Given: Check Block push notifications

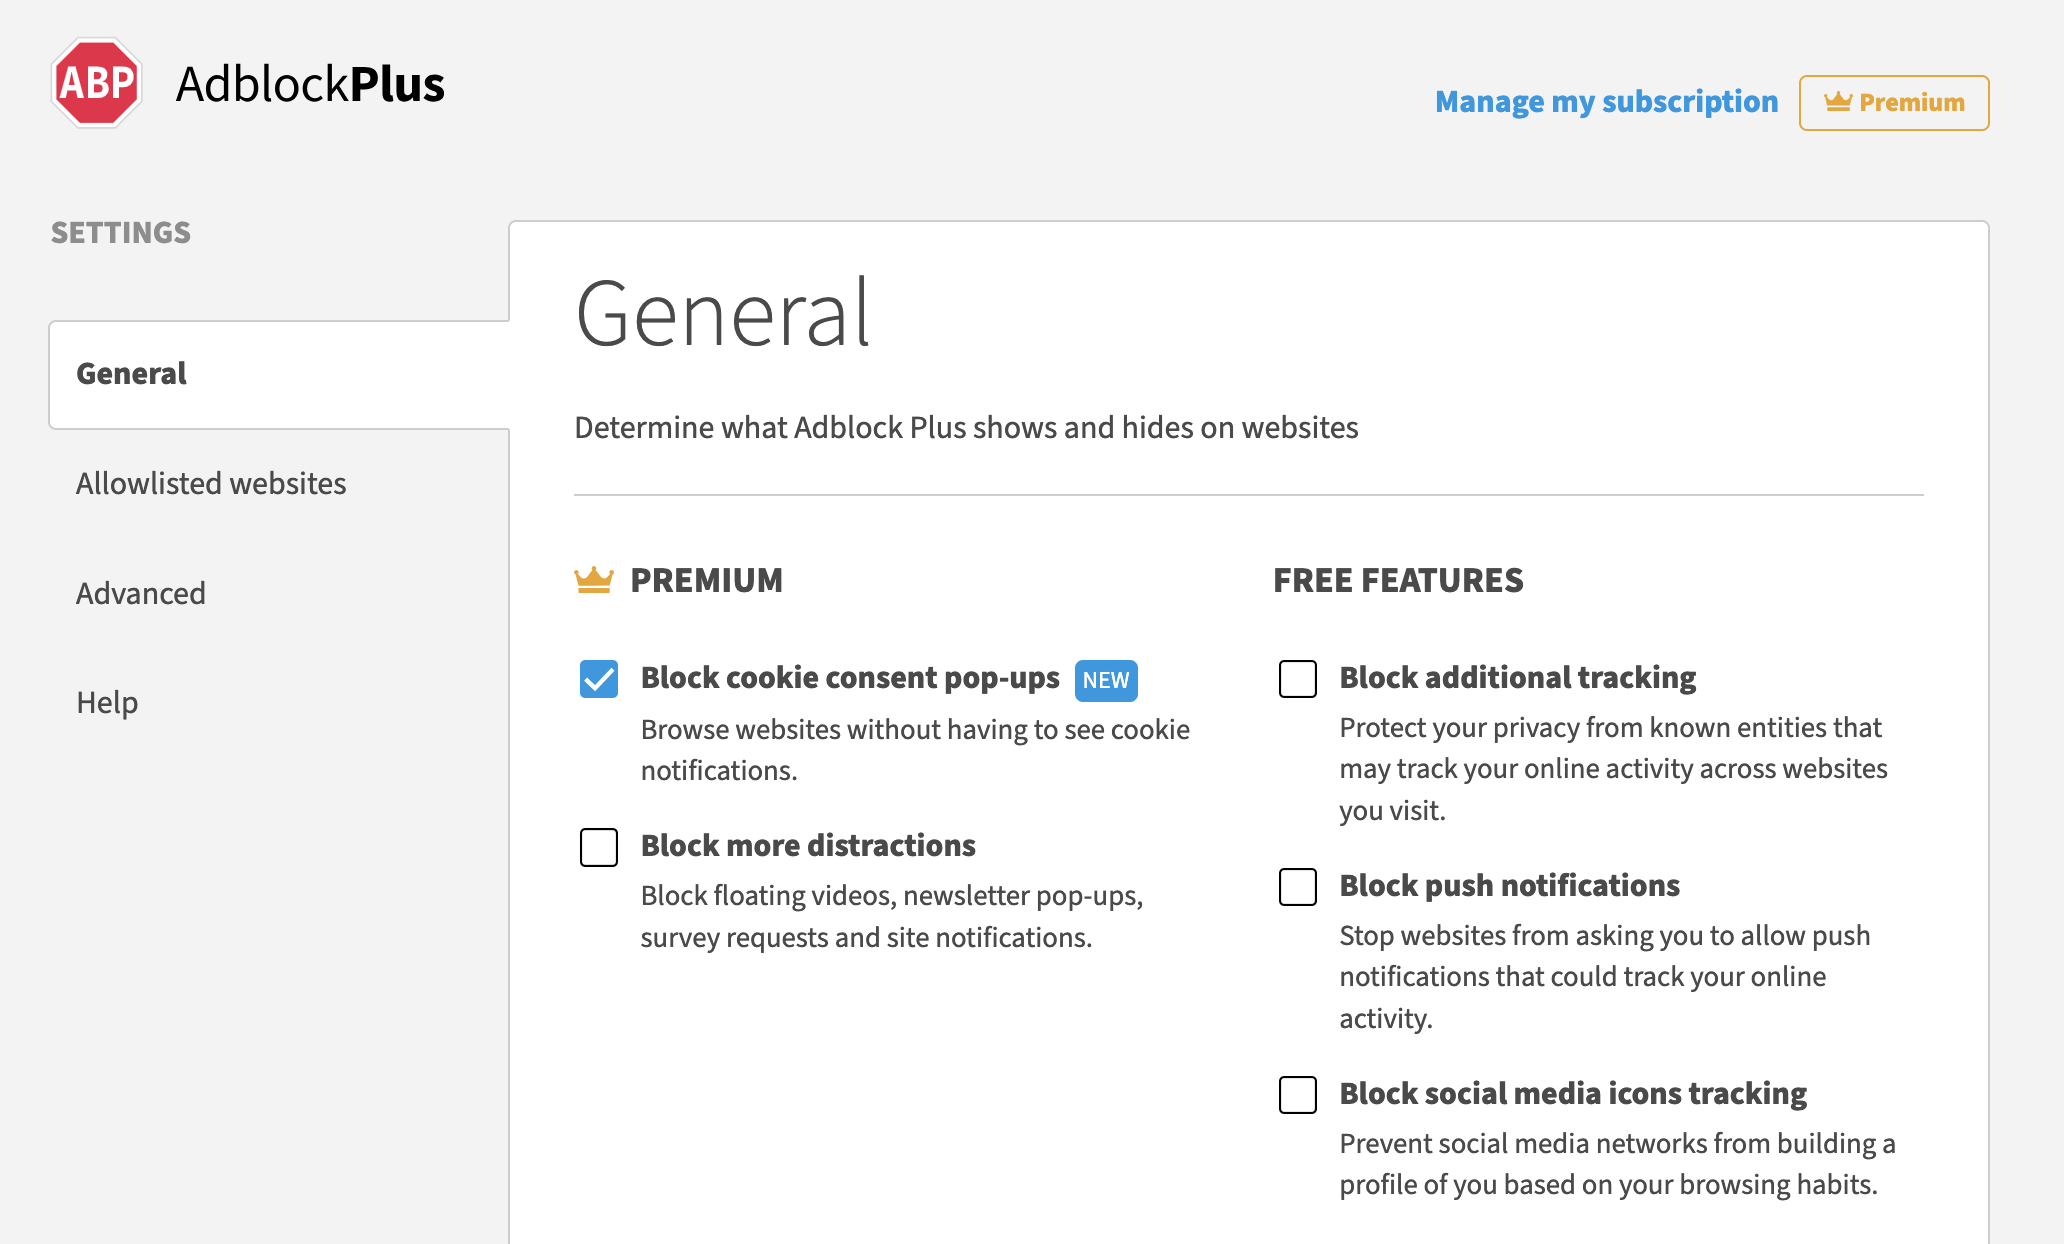Looking at the screenshot, I should tap(1297, 887).
